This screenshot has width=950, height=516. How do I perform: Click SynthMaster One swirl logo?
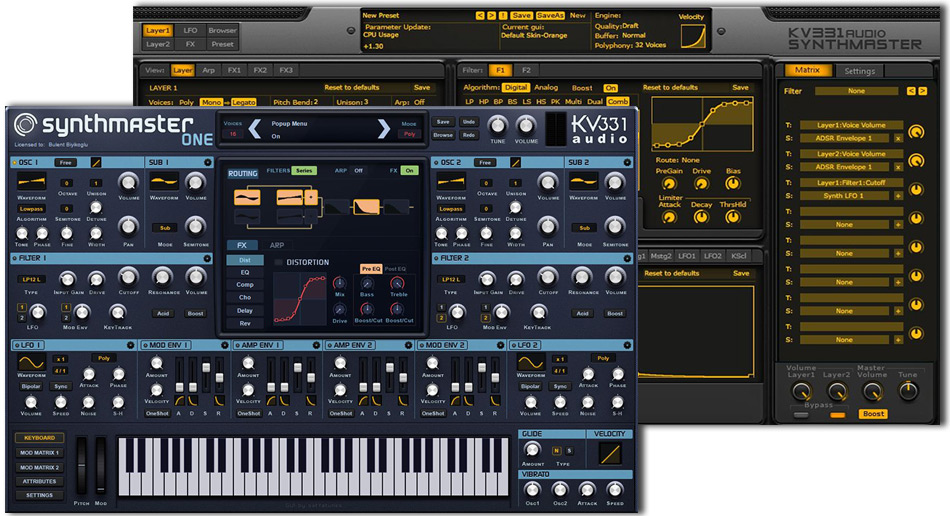25,124
